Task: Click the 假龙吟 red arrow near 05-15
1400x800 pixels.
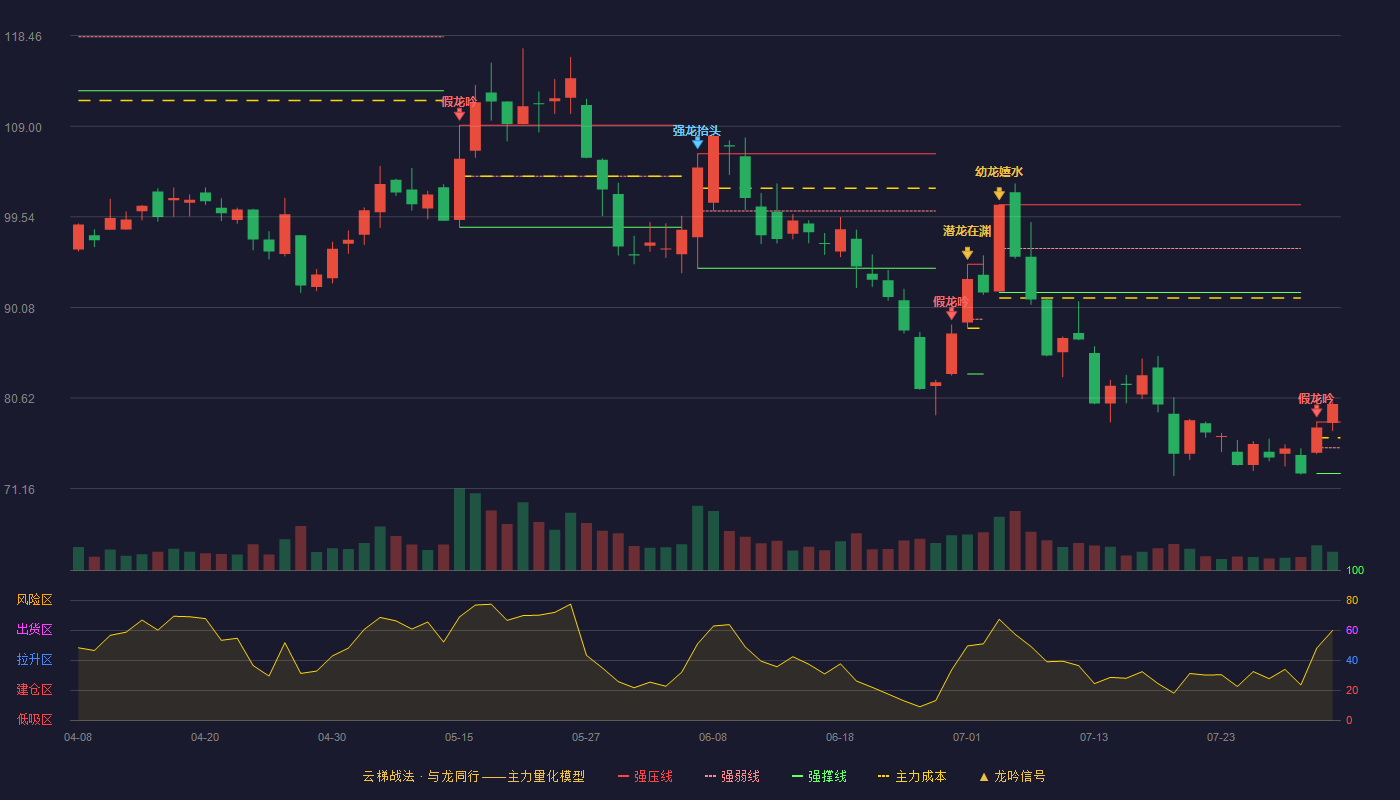Action: point(459,114)
